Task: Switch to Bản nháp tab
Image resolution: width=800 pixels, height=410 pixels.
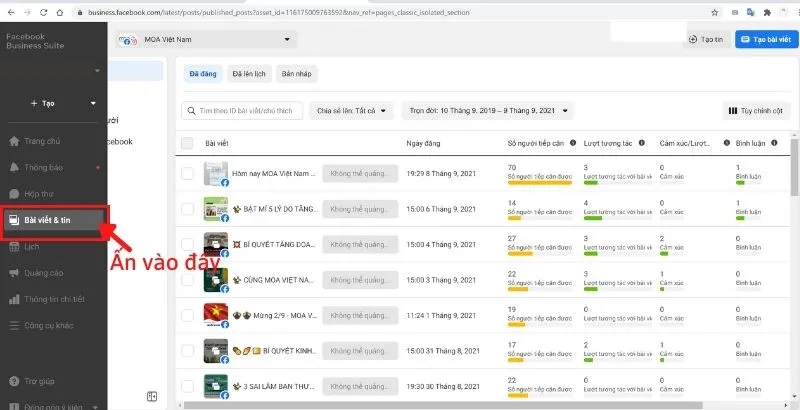Action: point(297,74)
